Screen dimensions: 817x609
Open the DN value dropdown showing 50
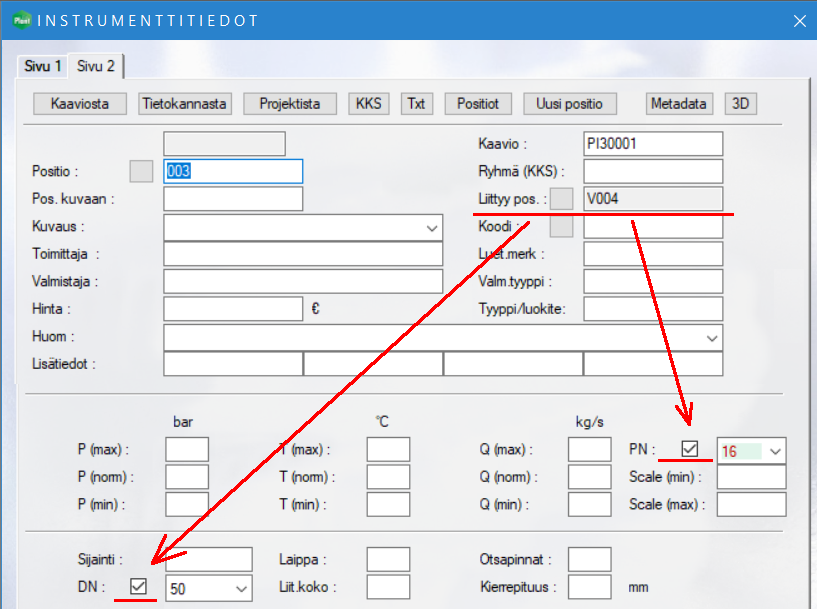click(x=241, y=589)
